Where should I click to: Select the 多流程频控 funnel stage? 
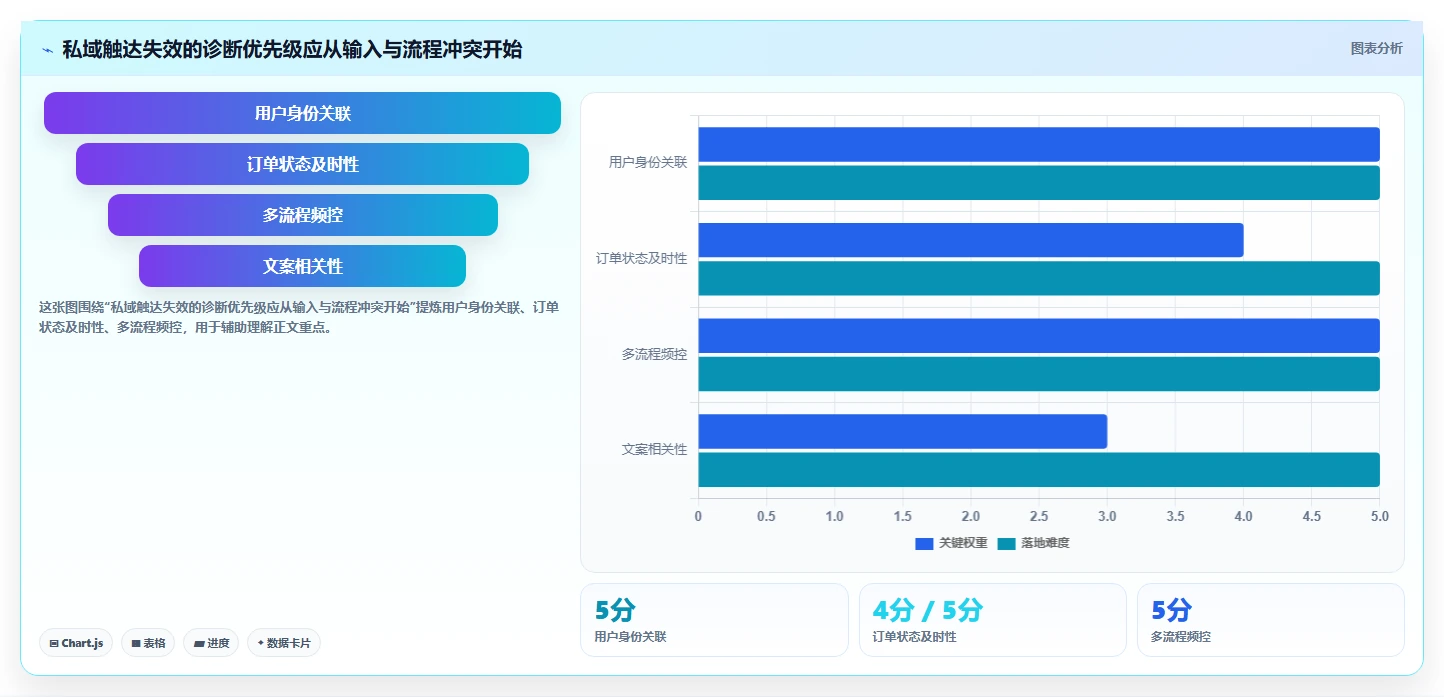[302, 215]
